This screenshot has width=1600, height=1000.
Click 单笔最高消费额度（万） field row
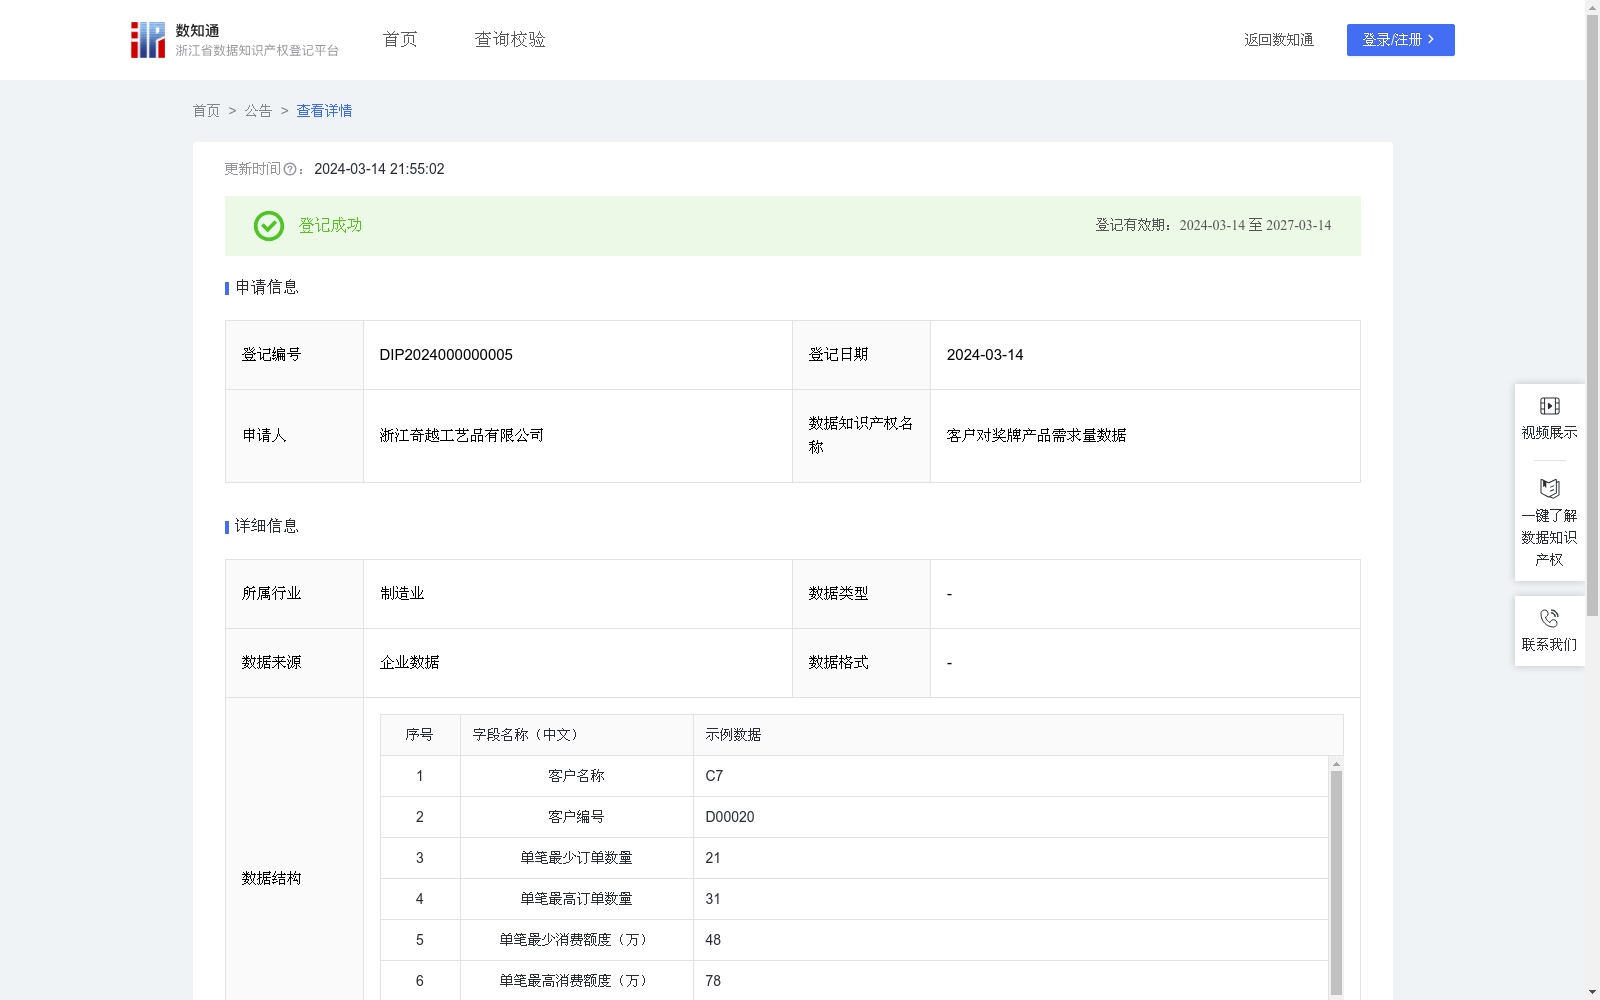[854, 981]
